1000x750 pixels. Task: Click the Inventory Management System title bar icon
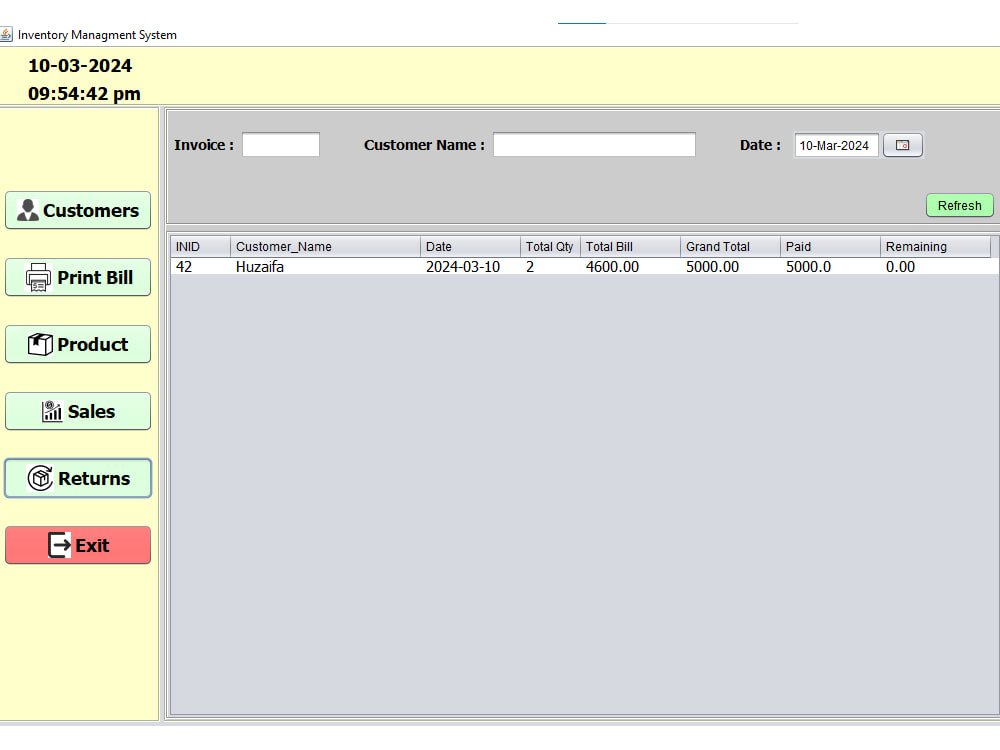click(8, 33)
